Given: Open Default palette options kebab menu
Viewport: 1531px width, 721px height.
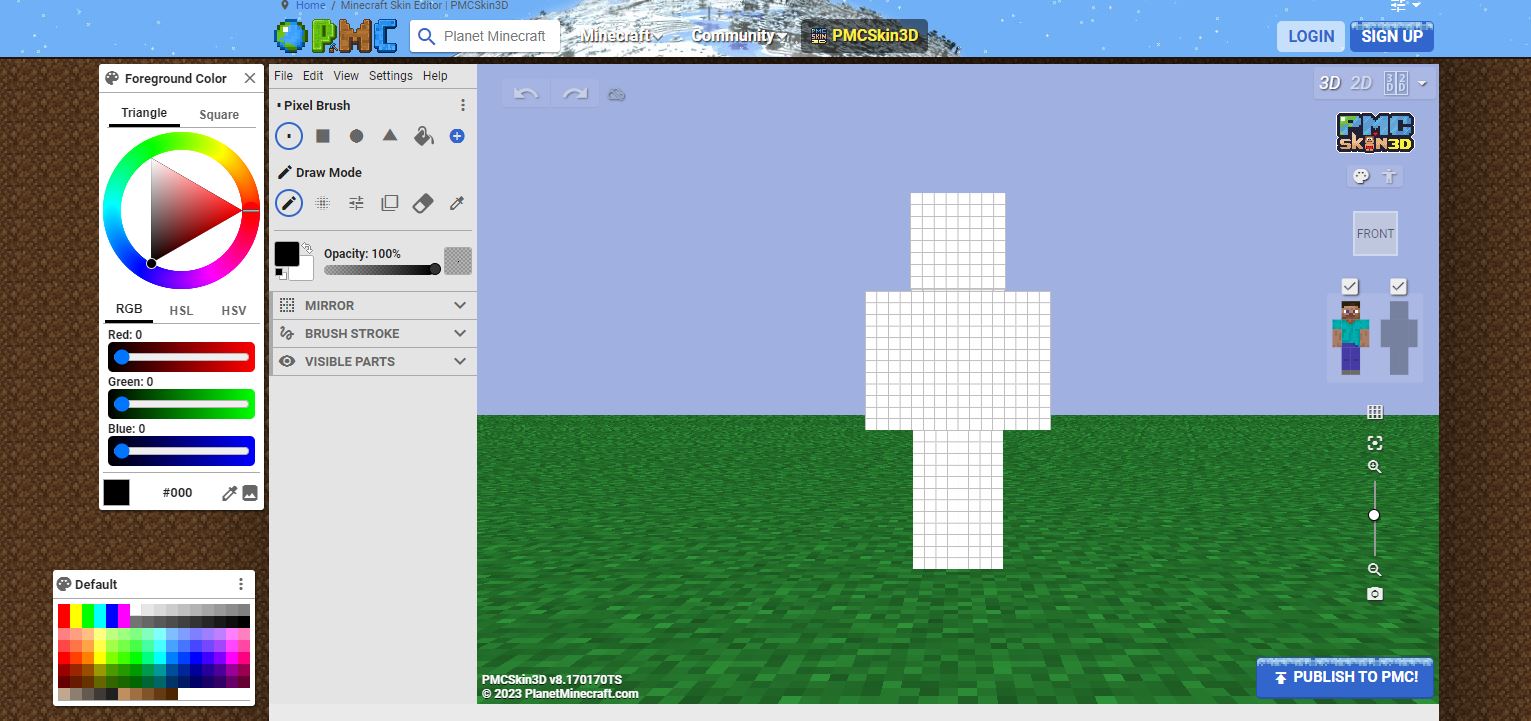Looking at the screenshot, I should click(x=241, y=584).
